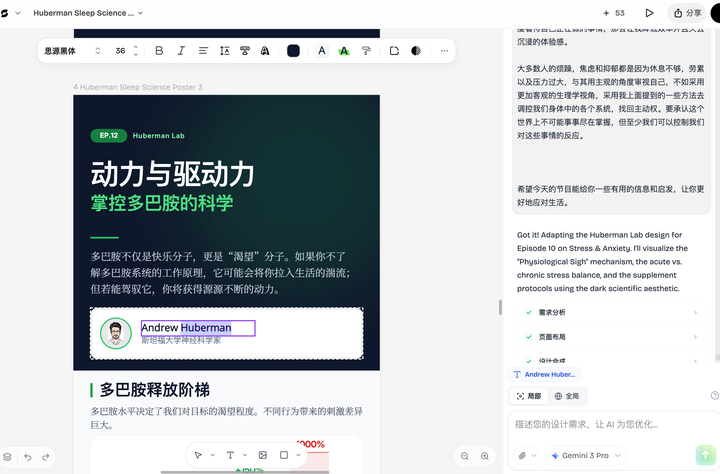Open the help question mark icon
The image size is (720, 474).
tap(714, 395)
